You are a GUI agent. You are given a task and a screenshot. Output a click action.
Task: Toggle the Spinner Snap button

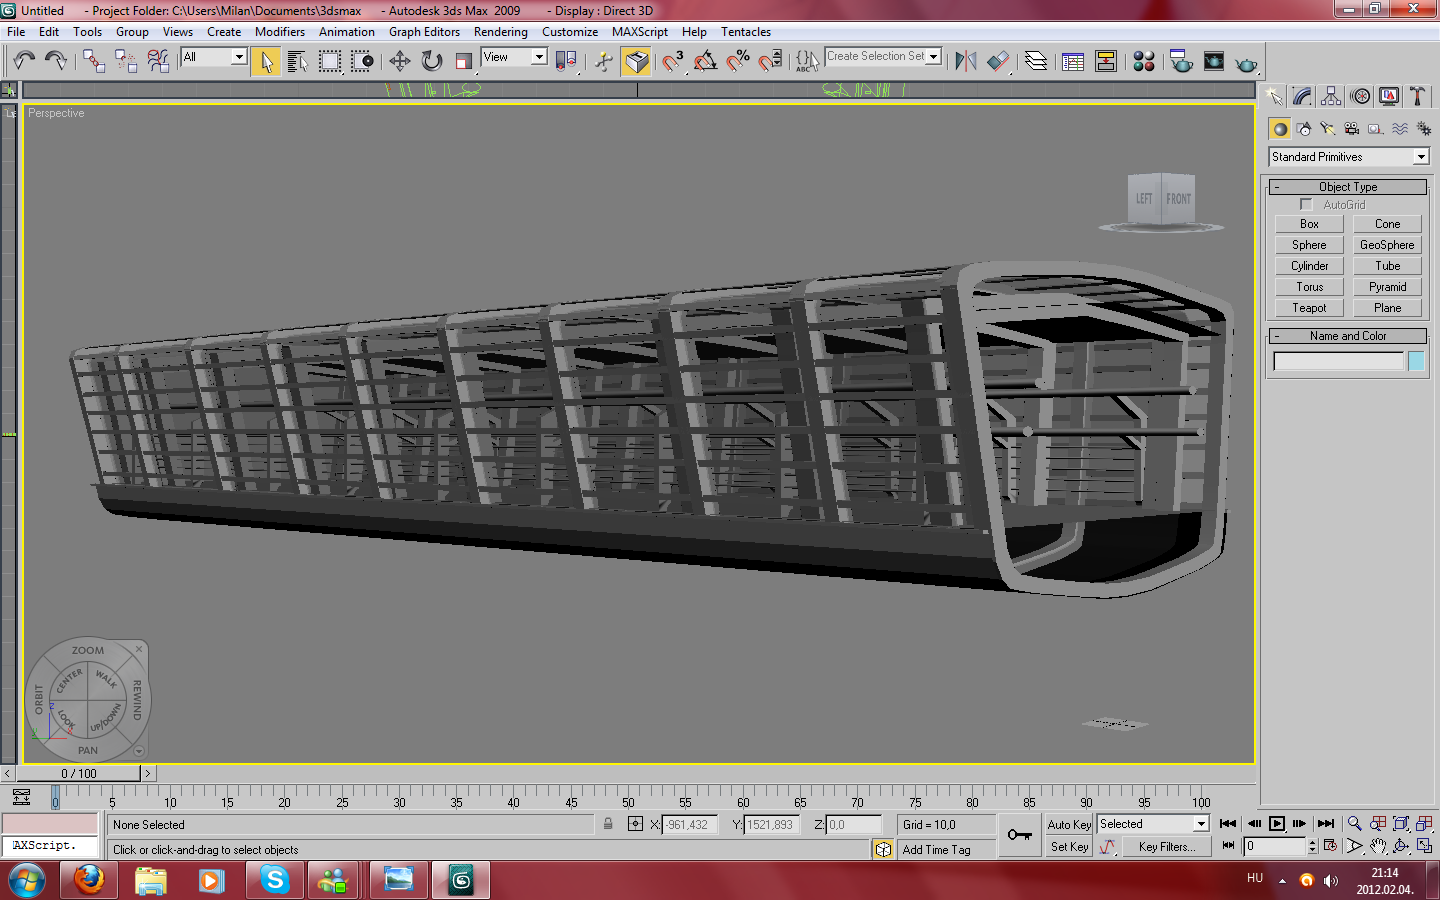(770, 61)
